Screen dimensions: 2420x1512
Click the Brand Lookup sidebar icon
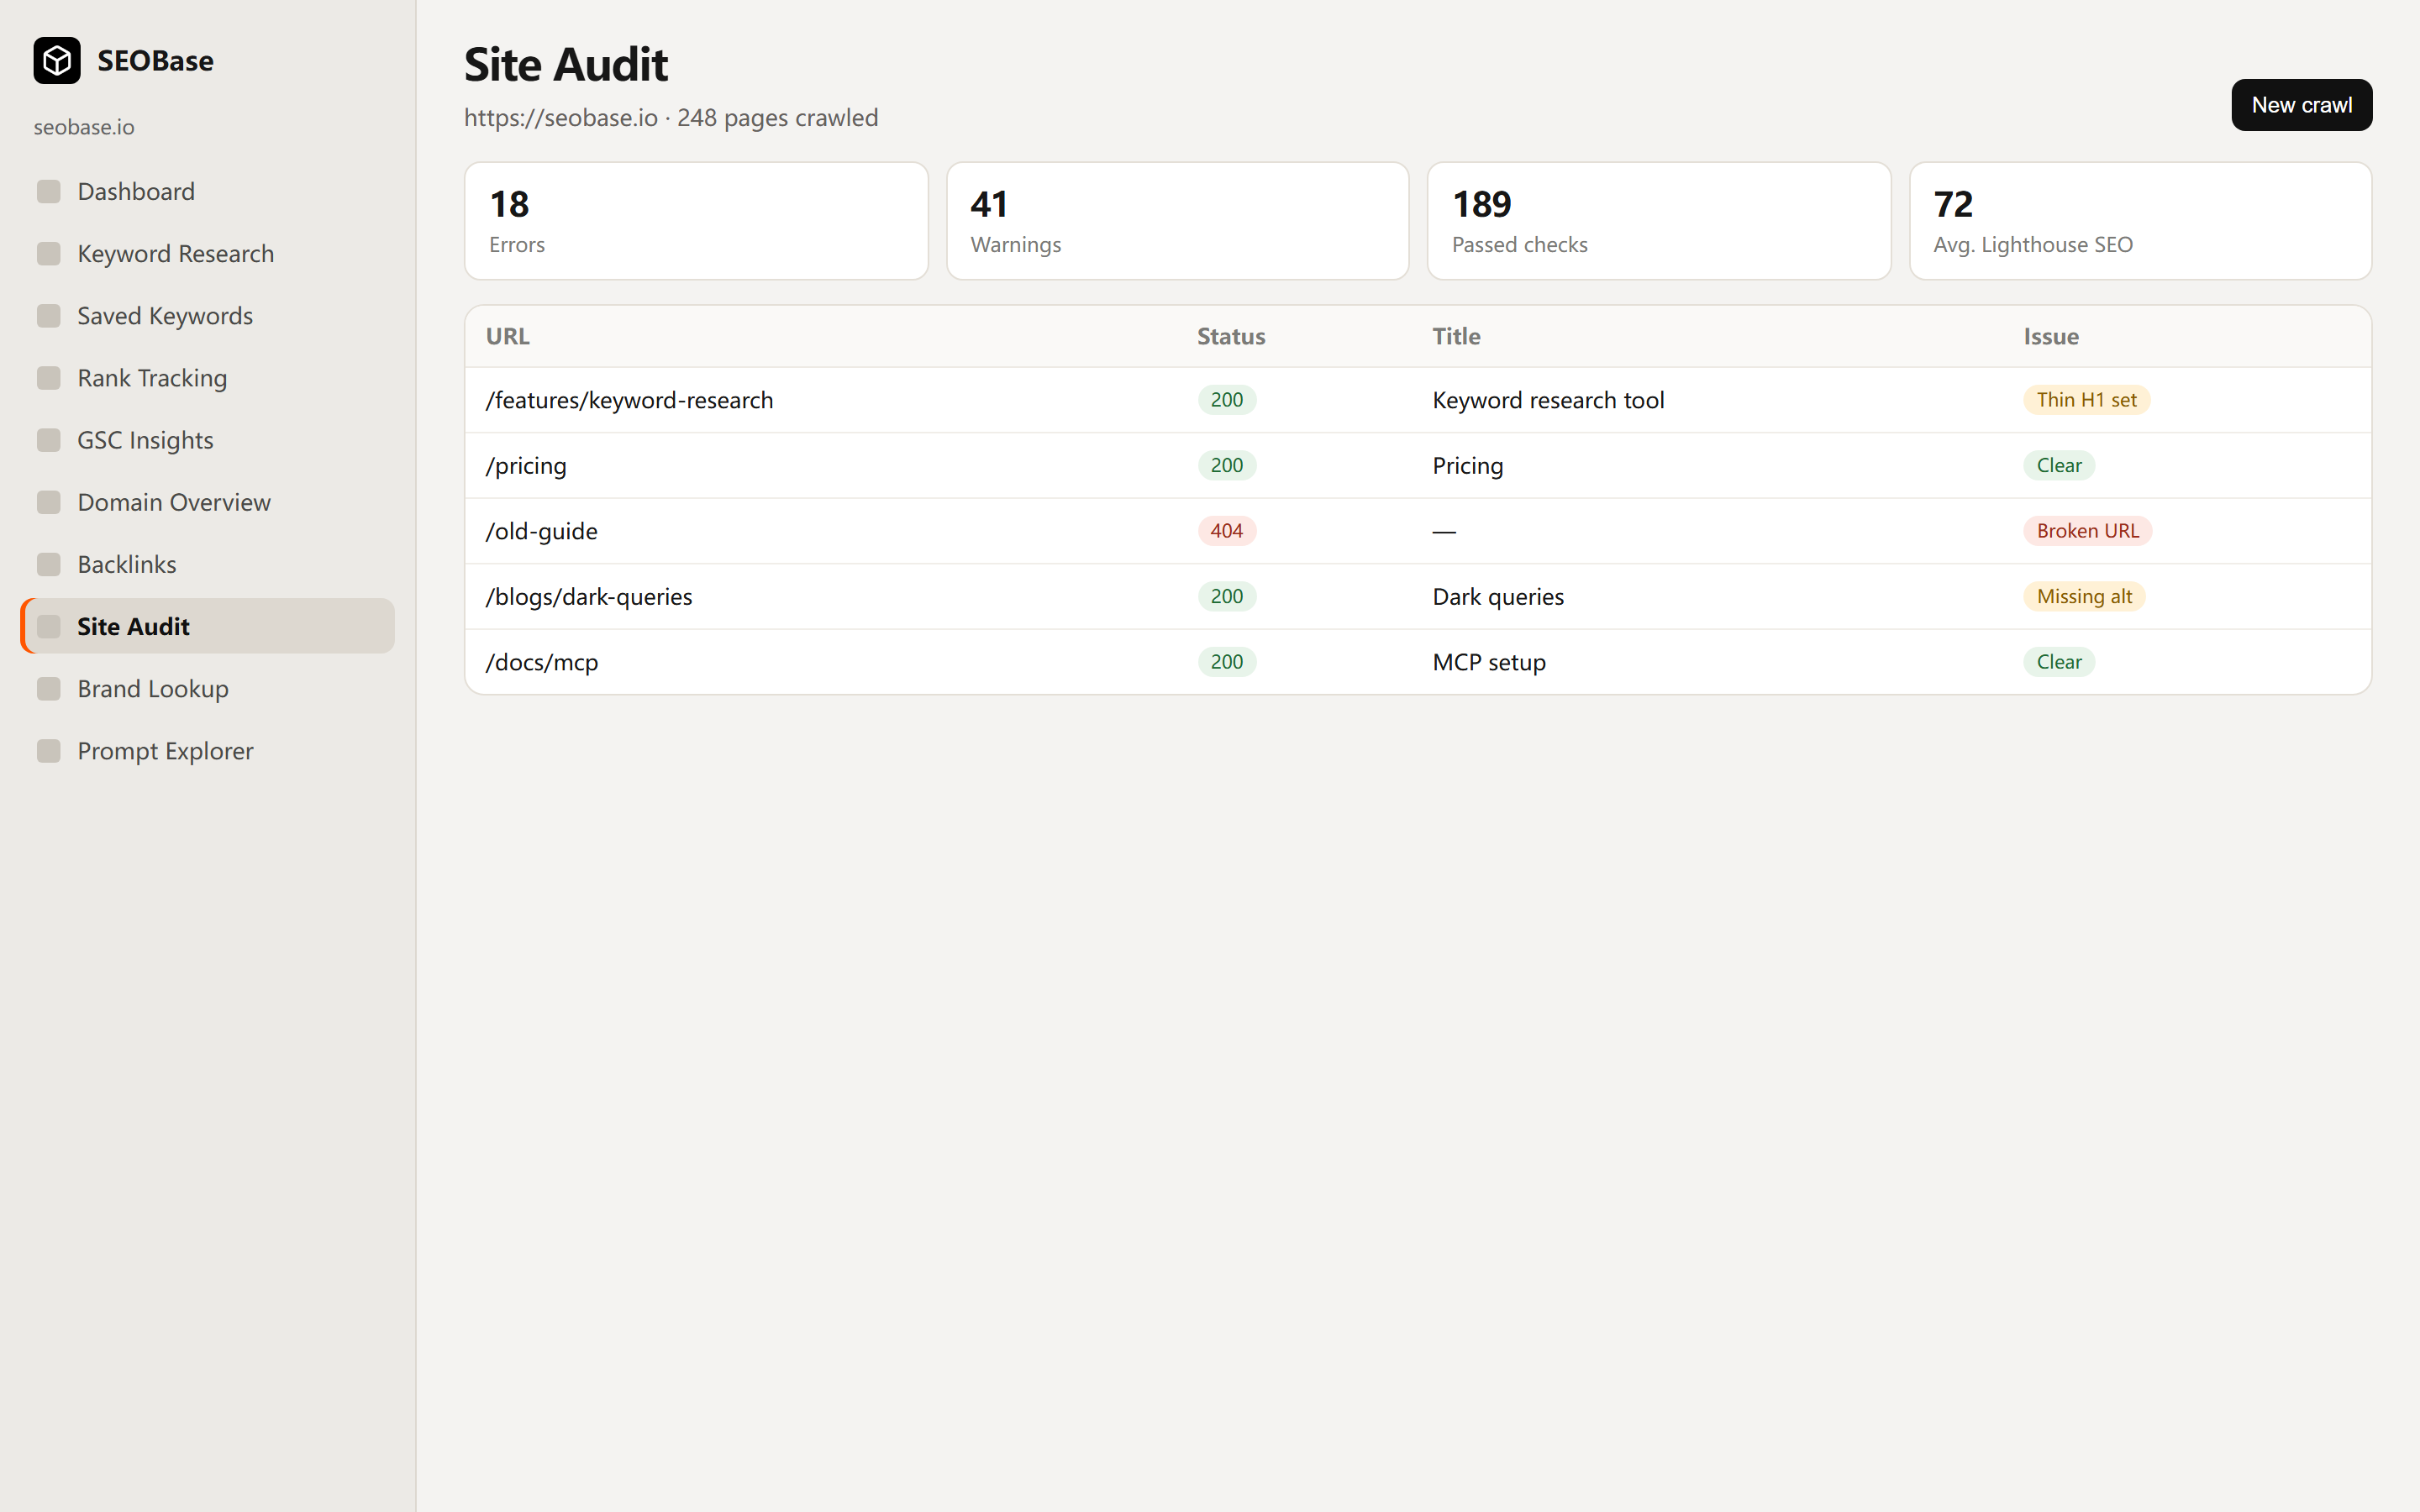tap(49, 689)
